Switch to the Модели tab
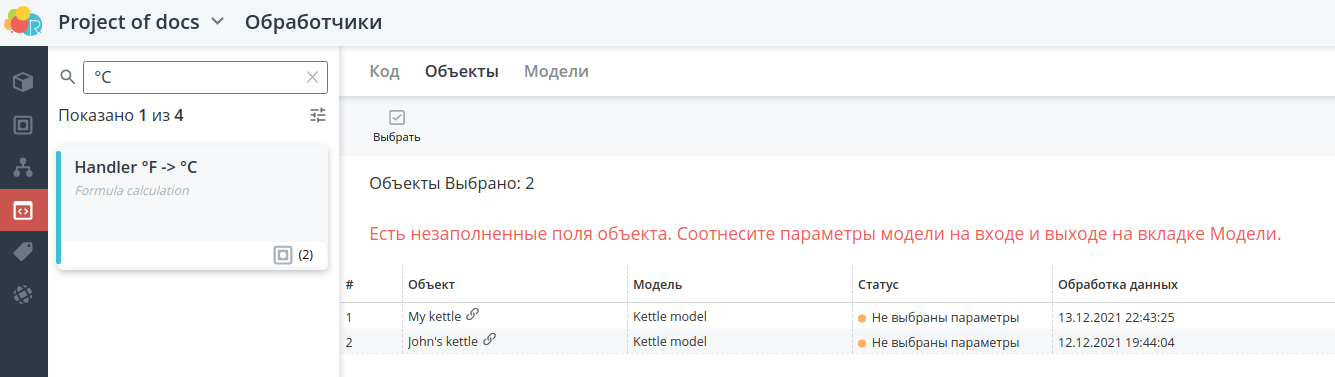 (x=556, y=71)
